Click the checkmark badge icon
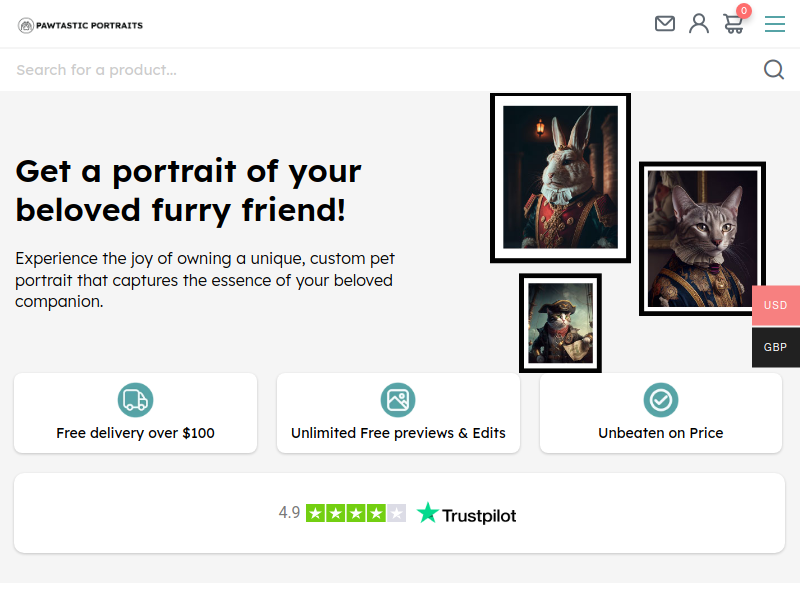This screenshot has height=600, width=800. pos(661,400)
